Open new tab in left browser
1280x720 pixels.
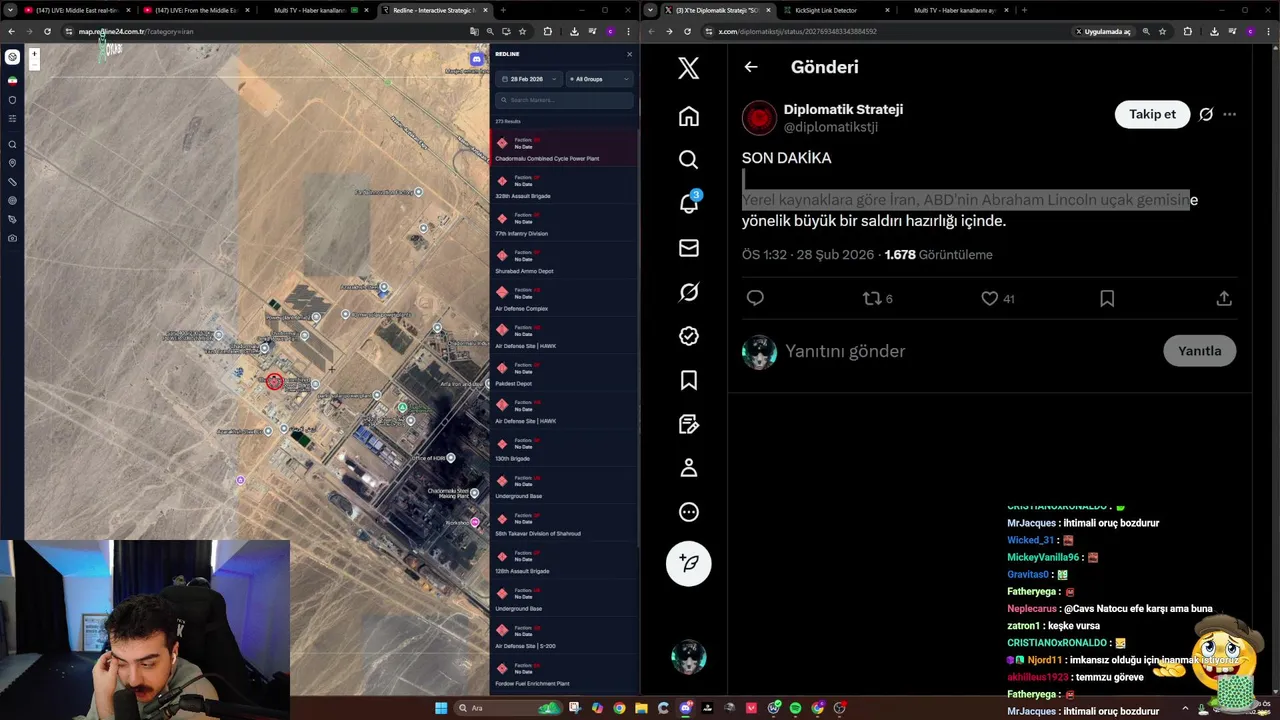click(x=503, y=10)
